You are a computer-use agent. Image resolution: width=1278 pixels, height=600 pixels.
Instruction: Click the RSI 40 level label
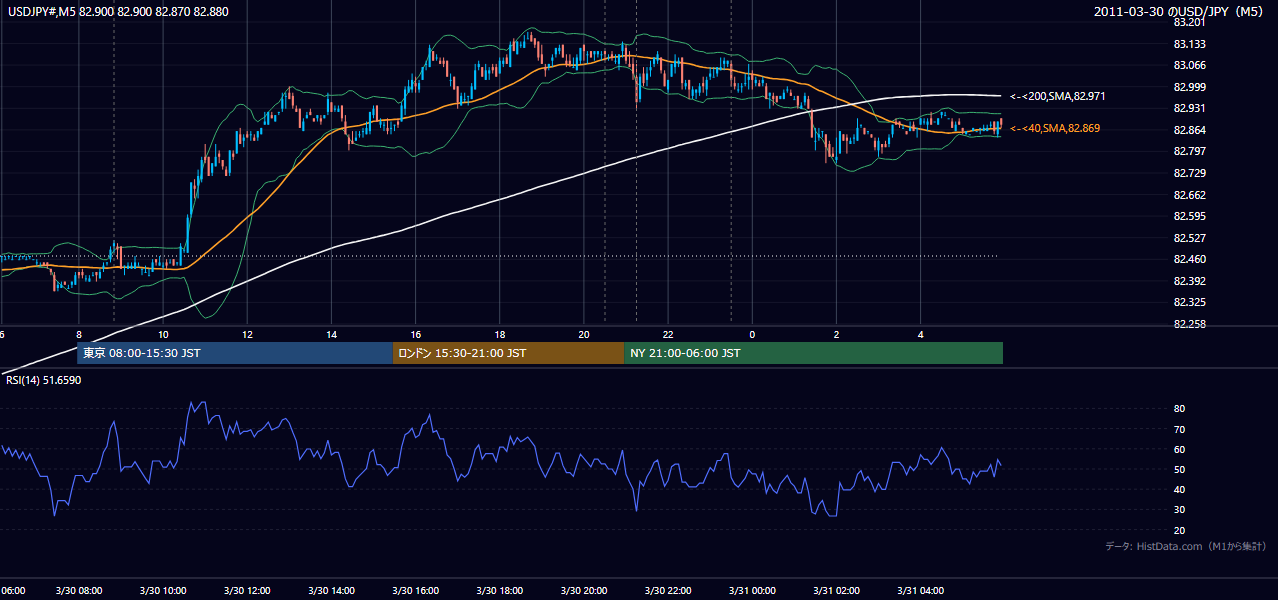click(1179, 489)
